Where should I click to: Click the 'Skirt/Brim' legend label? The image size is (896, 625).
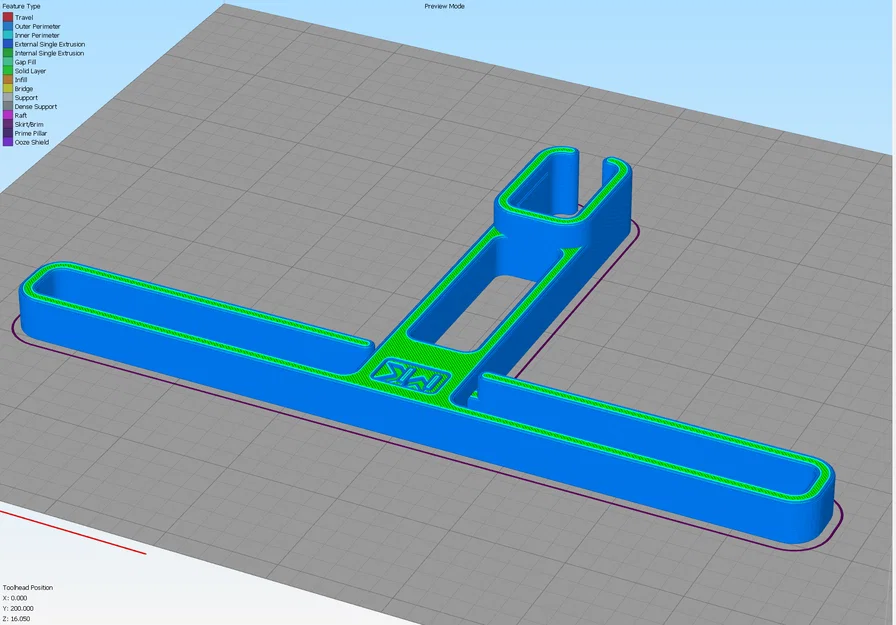pos(29,124)
